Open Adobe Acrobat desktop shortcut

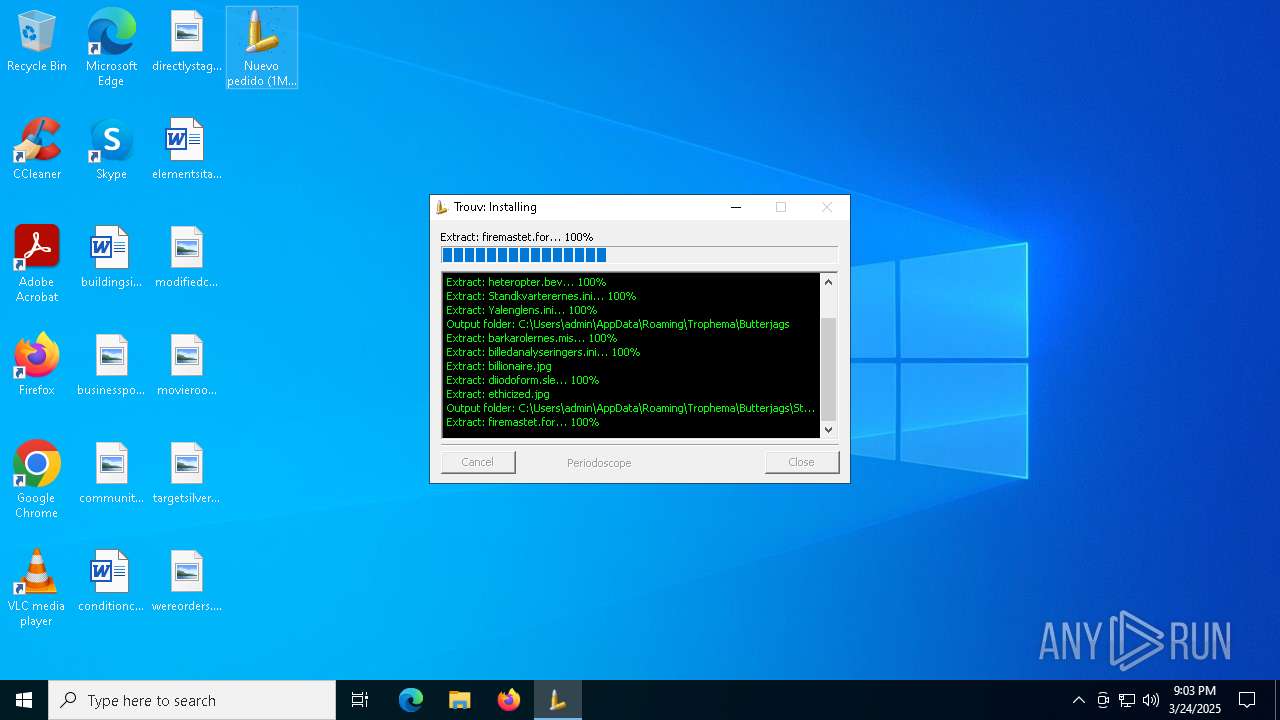point(37,264)
